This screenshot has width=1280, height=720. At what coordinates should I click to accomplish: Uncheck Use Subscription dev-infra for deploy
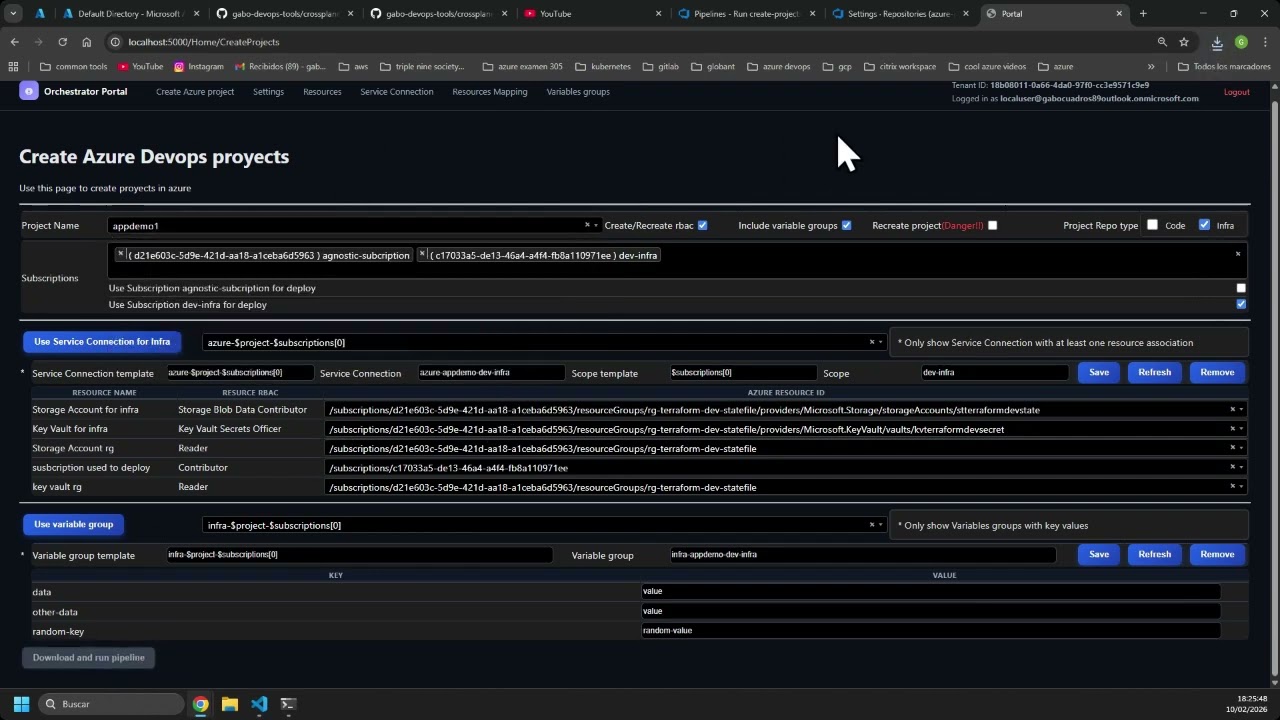[1241, 304]
